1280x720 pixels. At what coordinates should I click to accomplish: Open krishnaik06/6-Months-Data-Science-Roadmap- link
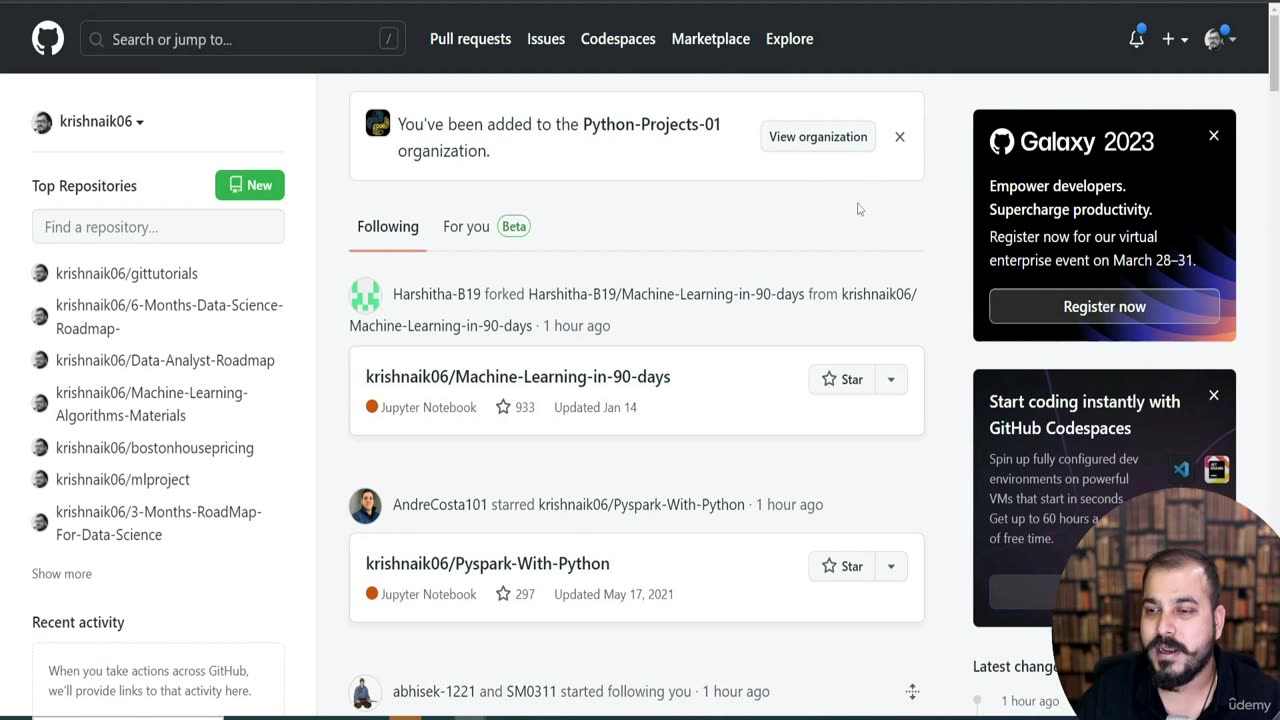(x=169, y=316)
